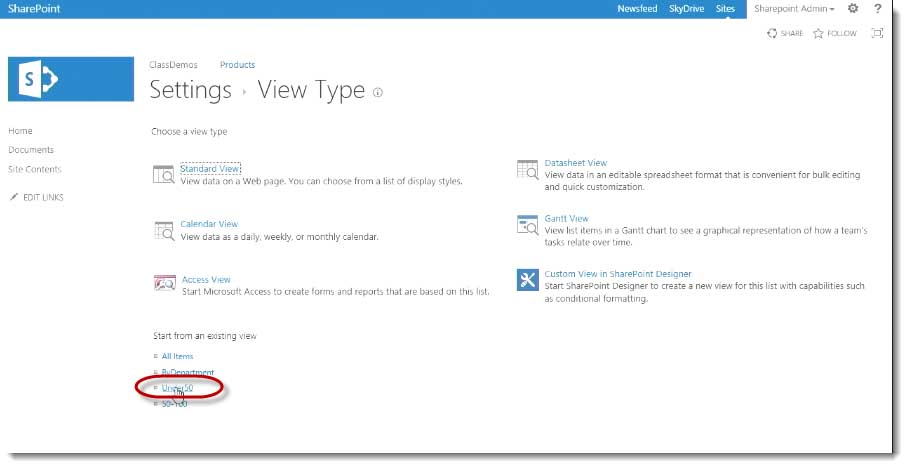Choose the Calendar View link

(209, 224)
